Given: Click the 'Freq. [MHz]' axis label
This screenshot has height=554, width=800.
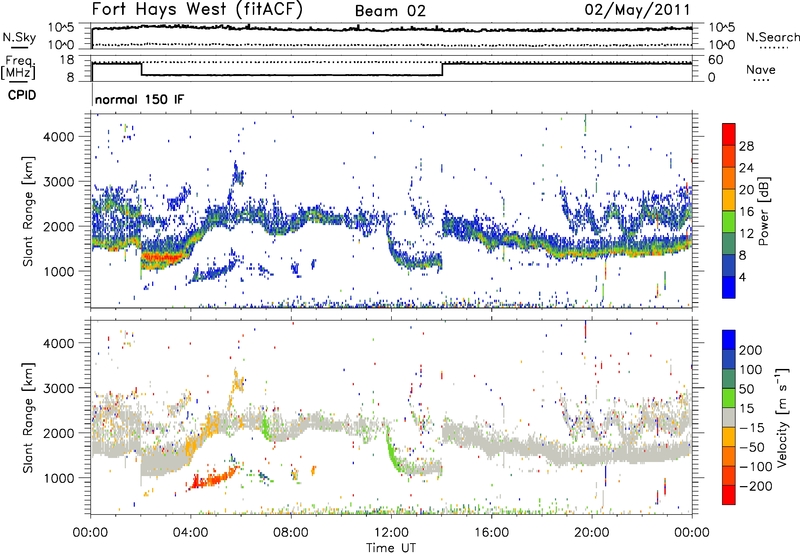Looking at the screenshot, I should point(18,67).
